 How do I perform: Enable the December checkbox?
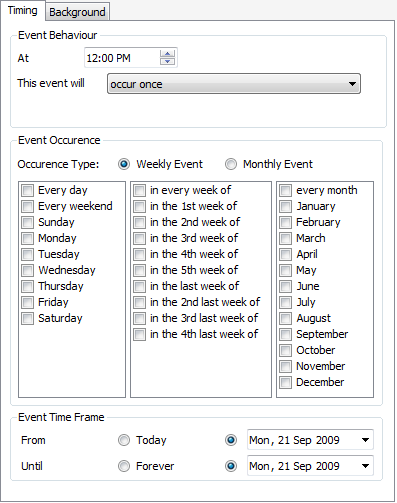coord(286,383)
